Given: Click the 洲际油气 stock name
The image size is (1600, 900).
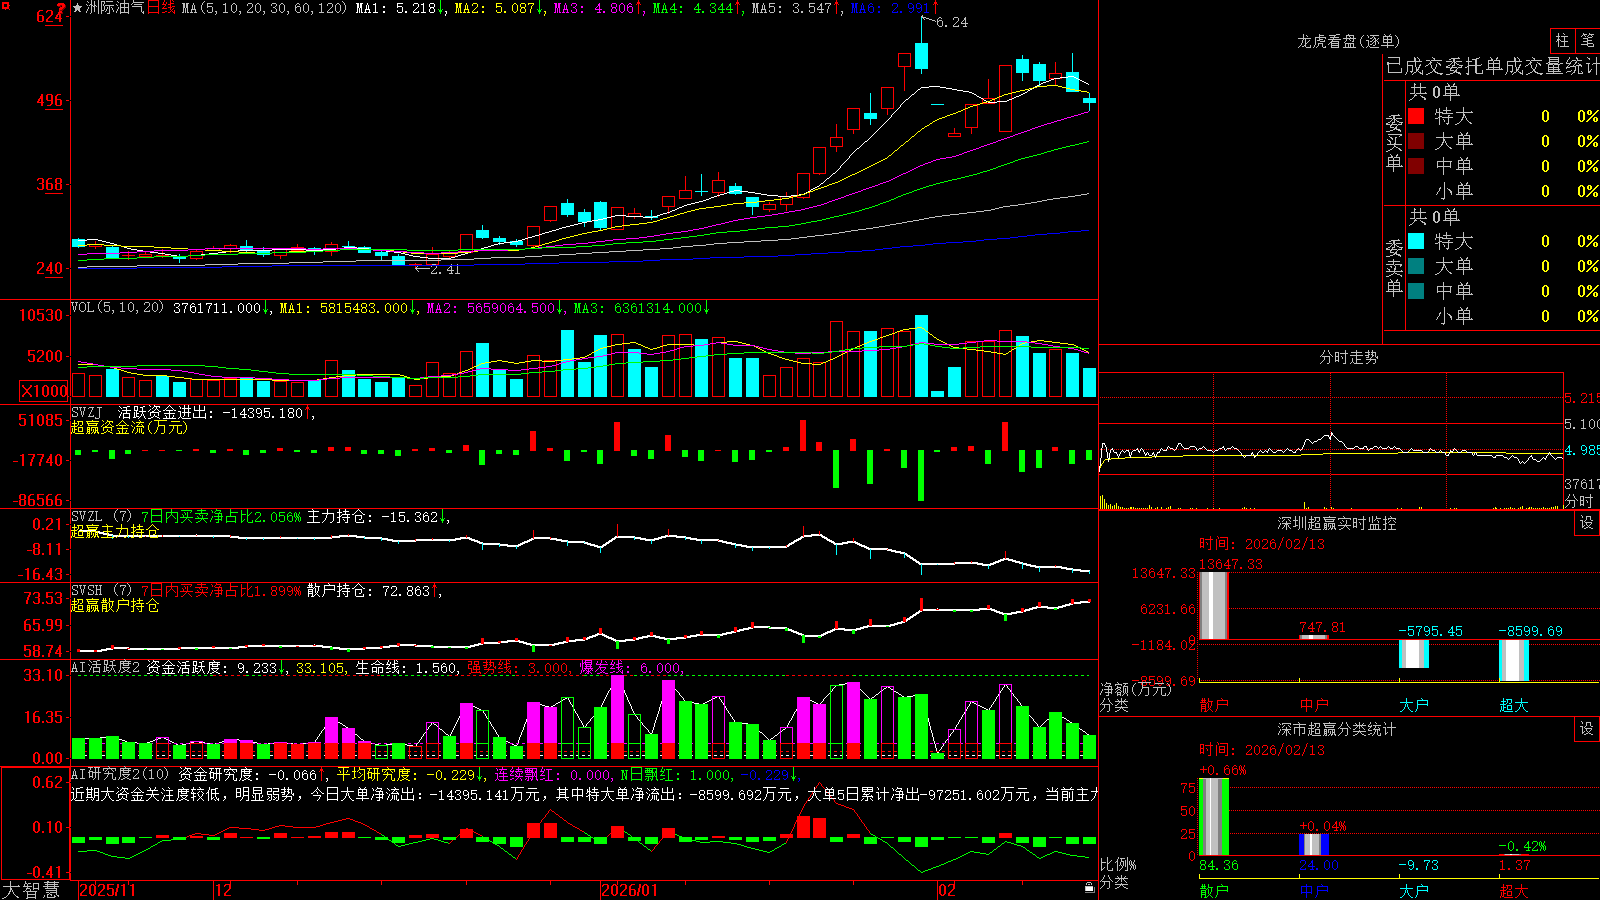Looking at the screenshot, I should pos(115,8).
